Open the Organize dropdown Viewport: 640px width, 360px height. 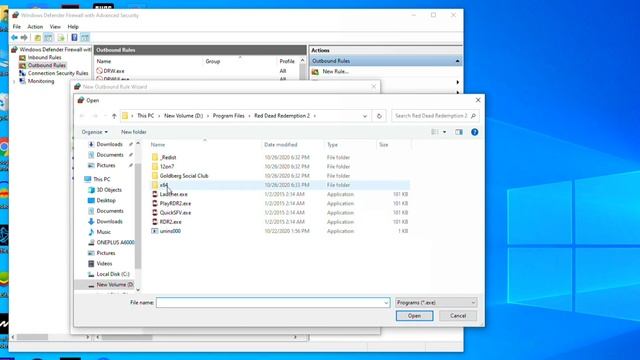pyautogui.click(x=95, y=132)
